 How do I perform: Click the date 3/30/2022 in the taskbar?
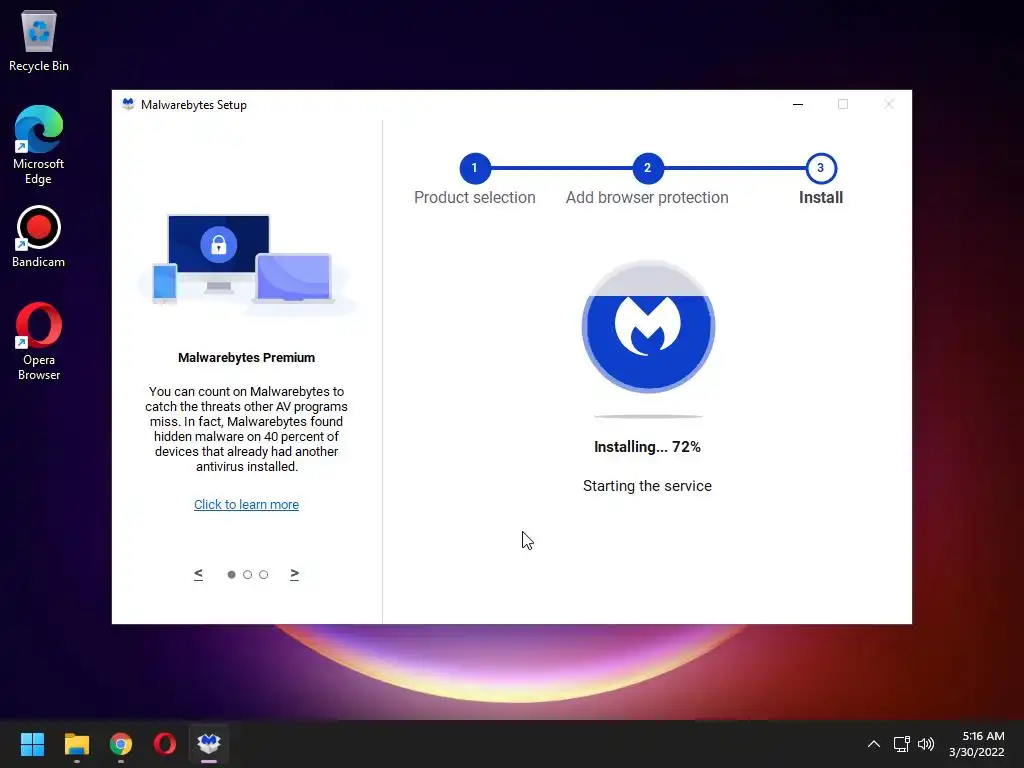click(x=977, y=752)
